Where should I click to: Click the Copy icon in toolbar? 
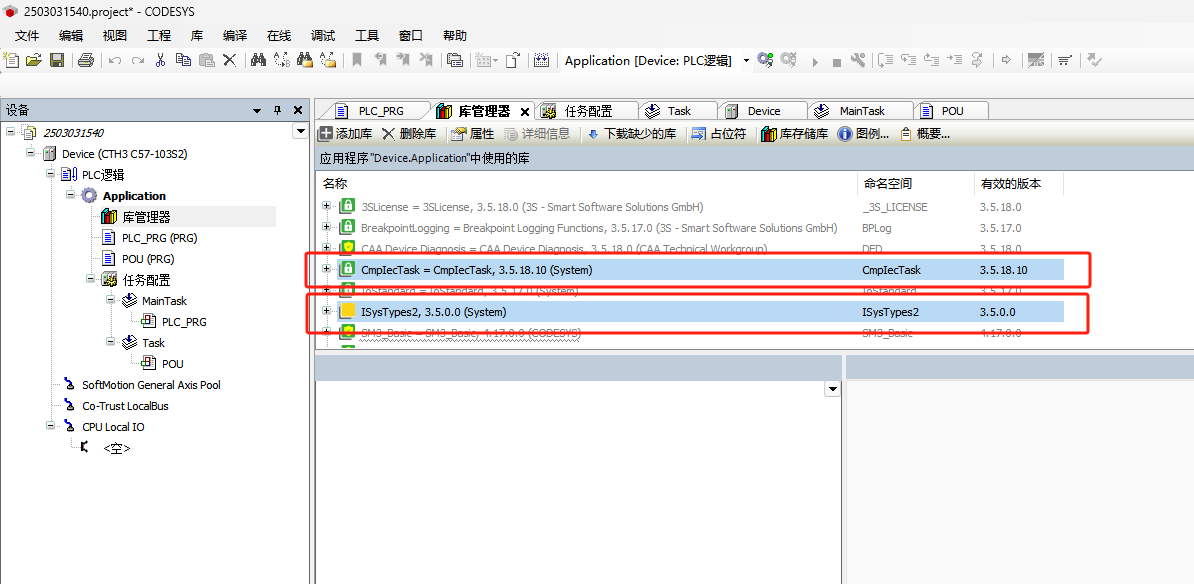pos(184,60)
